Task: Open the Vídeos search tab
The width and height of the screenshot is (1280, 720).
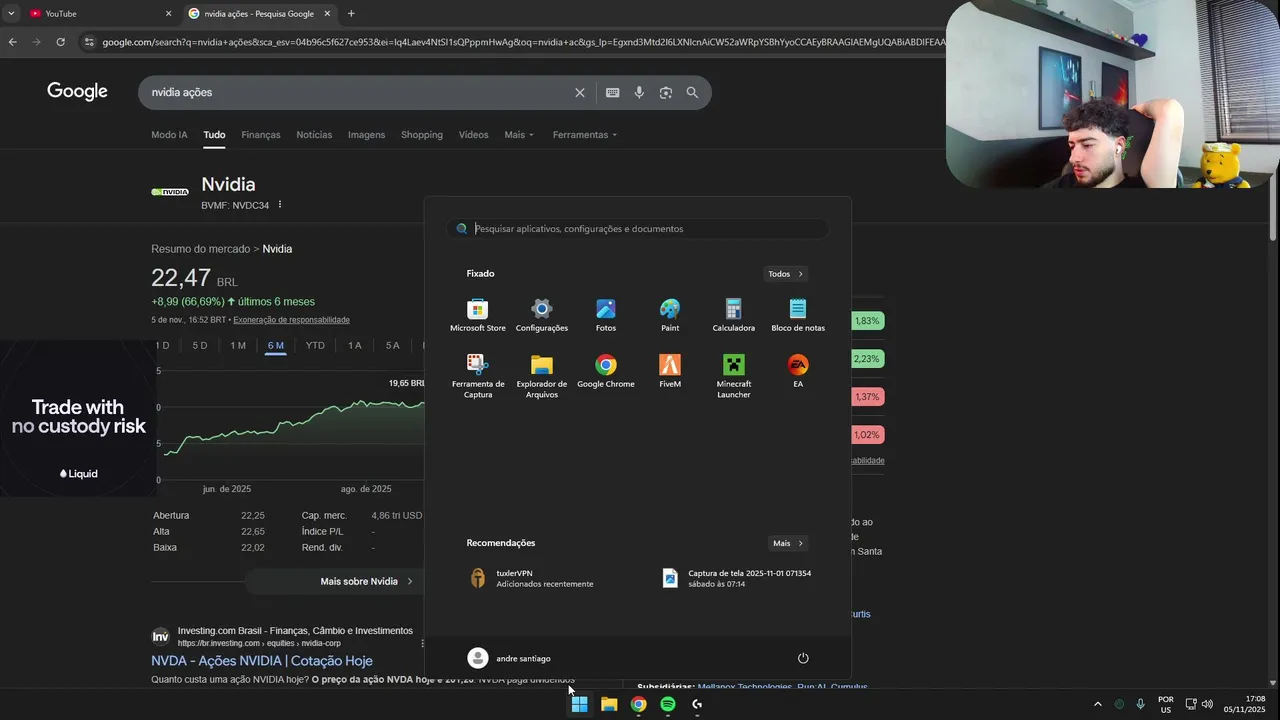Action: pyautogui.click(x=474, y=135)
